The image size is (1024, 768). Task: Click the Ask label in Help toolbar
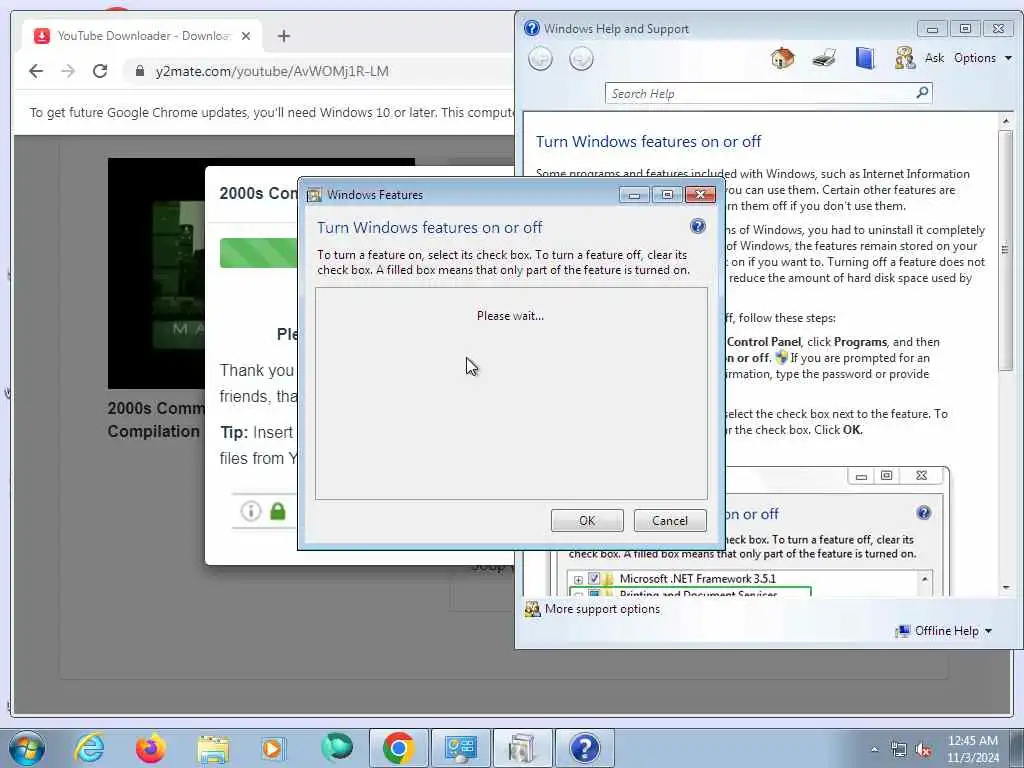(x=934, y=58)
